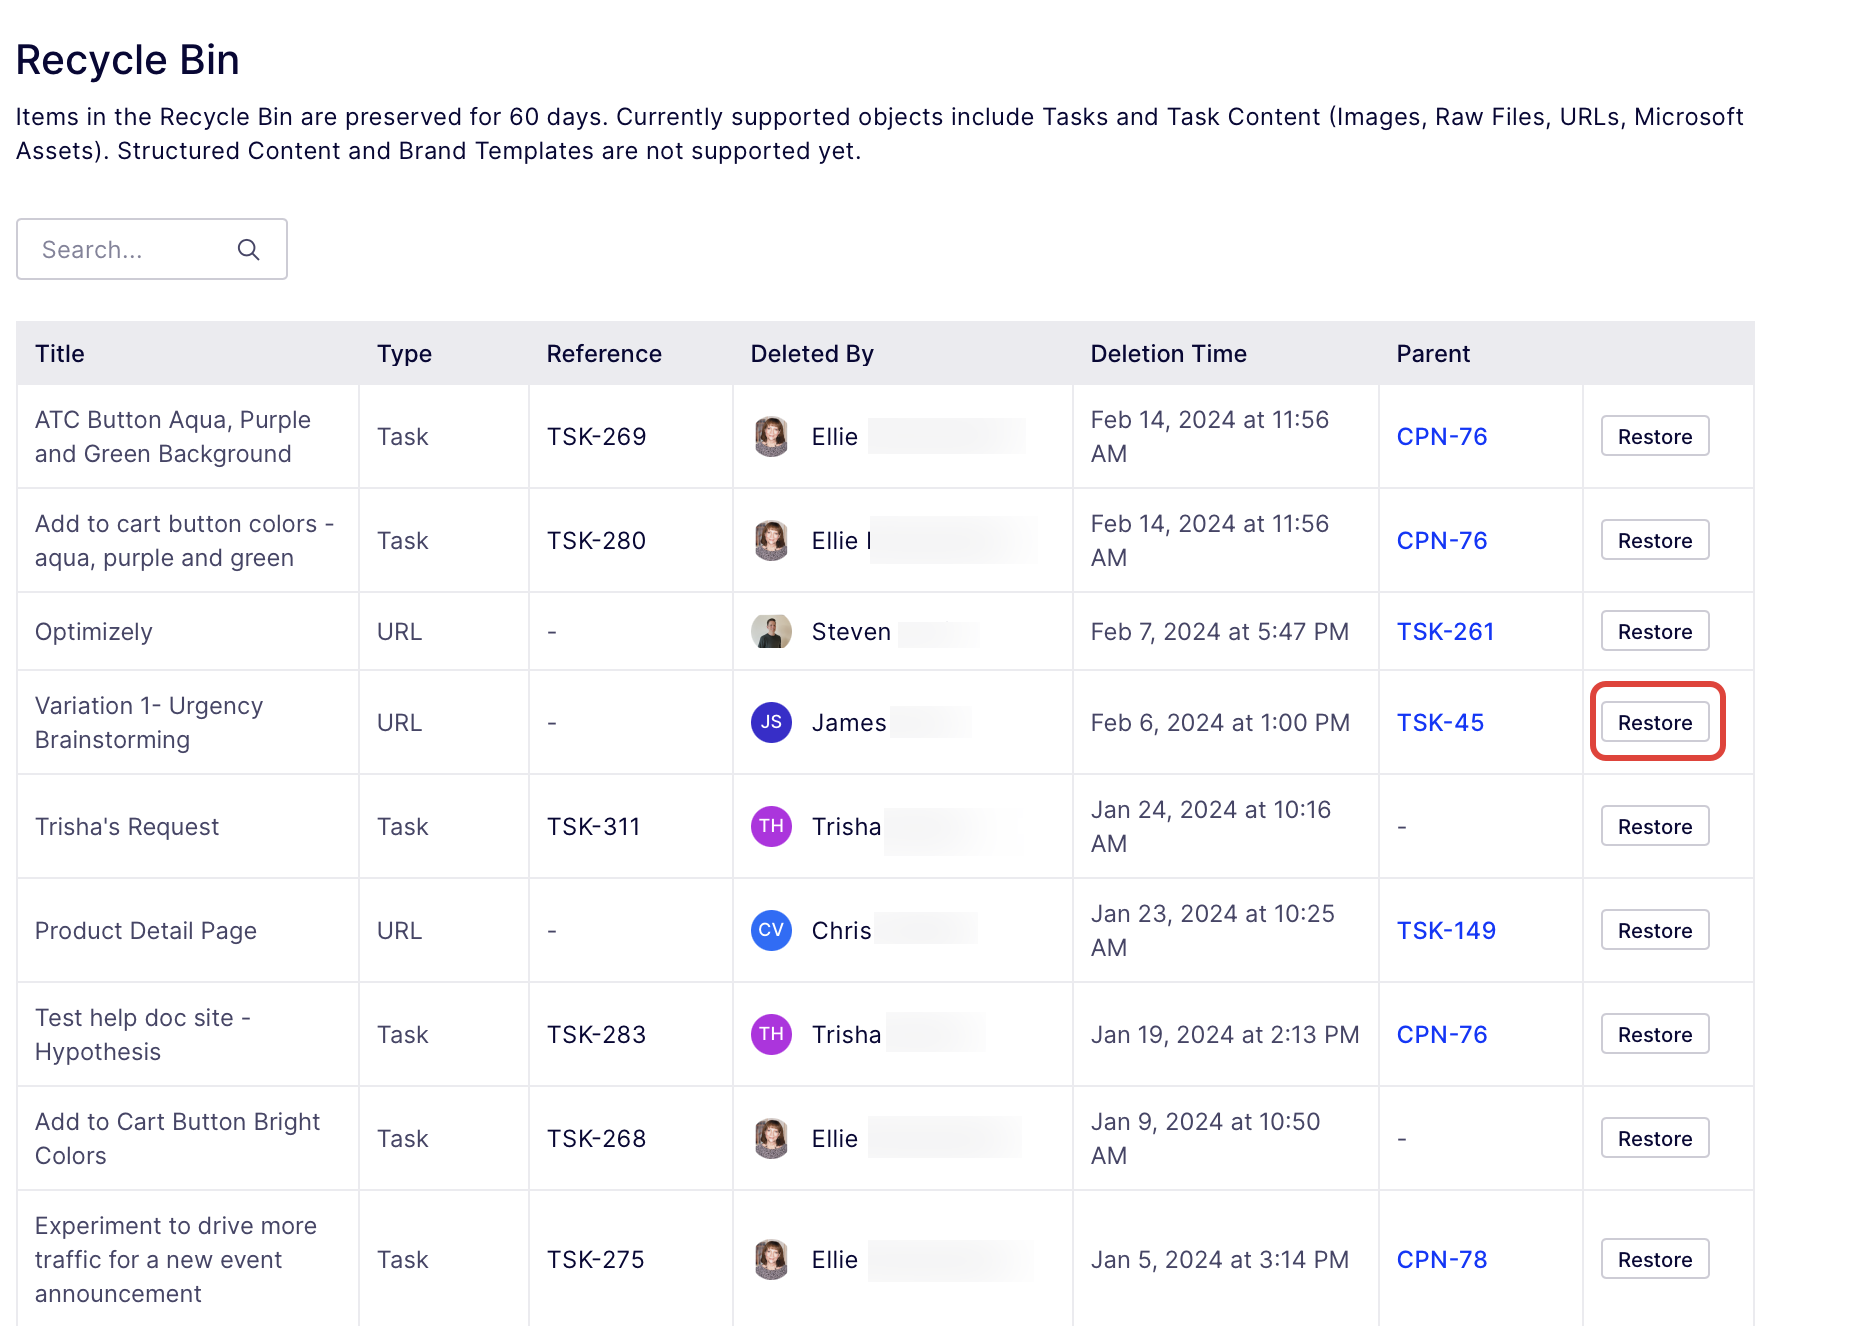Click Ellie's avatar in the TSK-269 row
1856x1326 pixels.
click(x=771, y=437)
